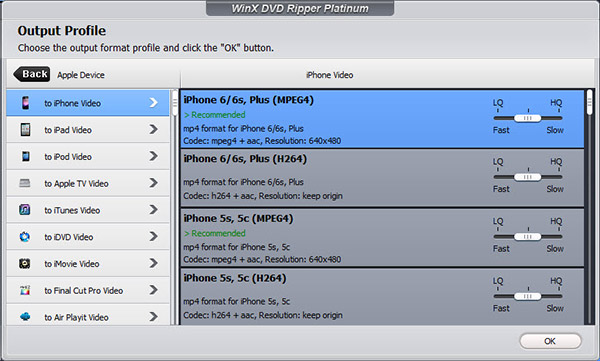
Task: Click the Apple TV device icon
Action: pyautogui.click(x=25, y=183)
